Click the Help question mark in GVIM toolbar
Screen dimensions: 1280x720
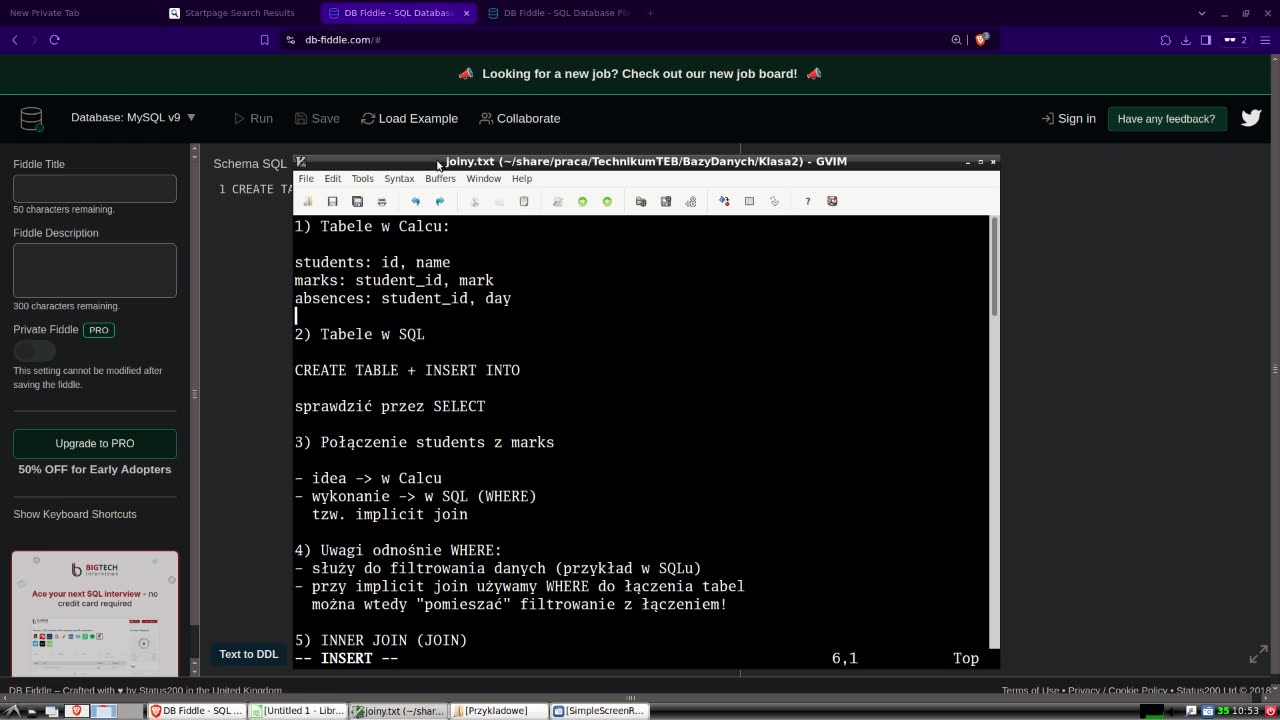point(808,201)
